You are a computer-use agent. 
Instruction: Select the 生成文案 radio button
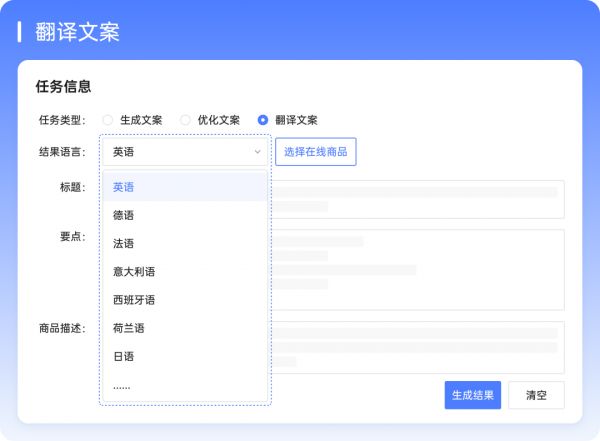[x=107, y=120]
